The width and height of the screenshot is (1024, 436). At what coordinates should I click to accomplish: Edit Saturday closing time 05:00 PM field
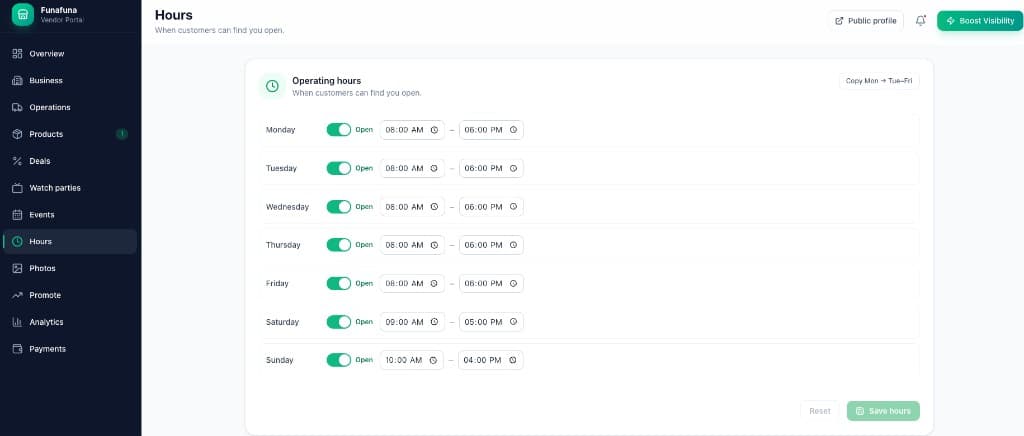click(x=491, y=322)
